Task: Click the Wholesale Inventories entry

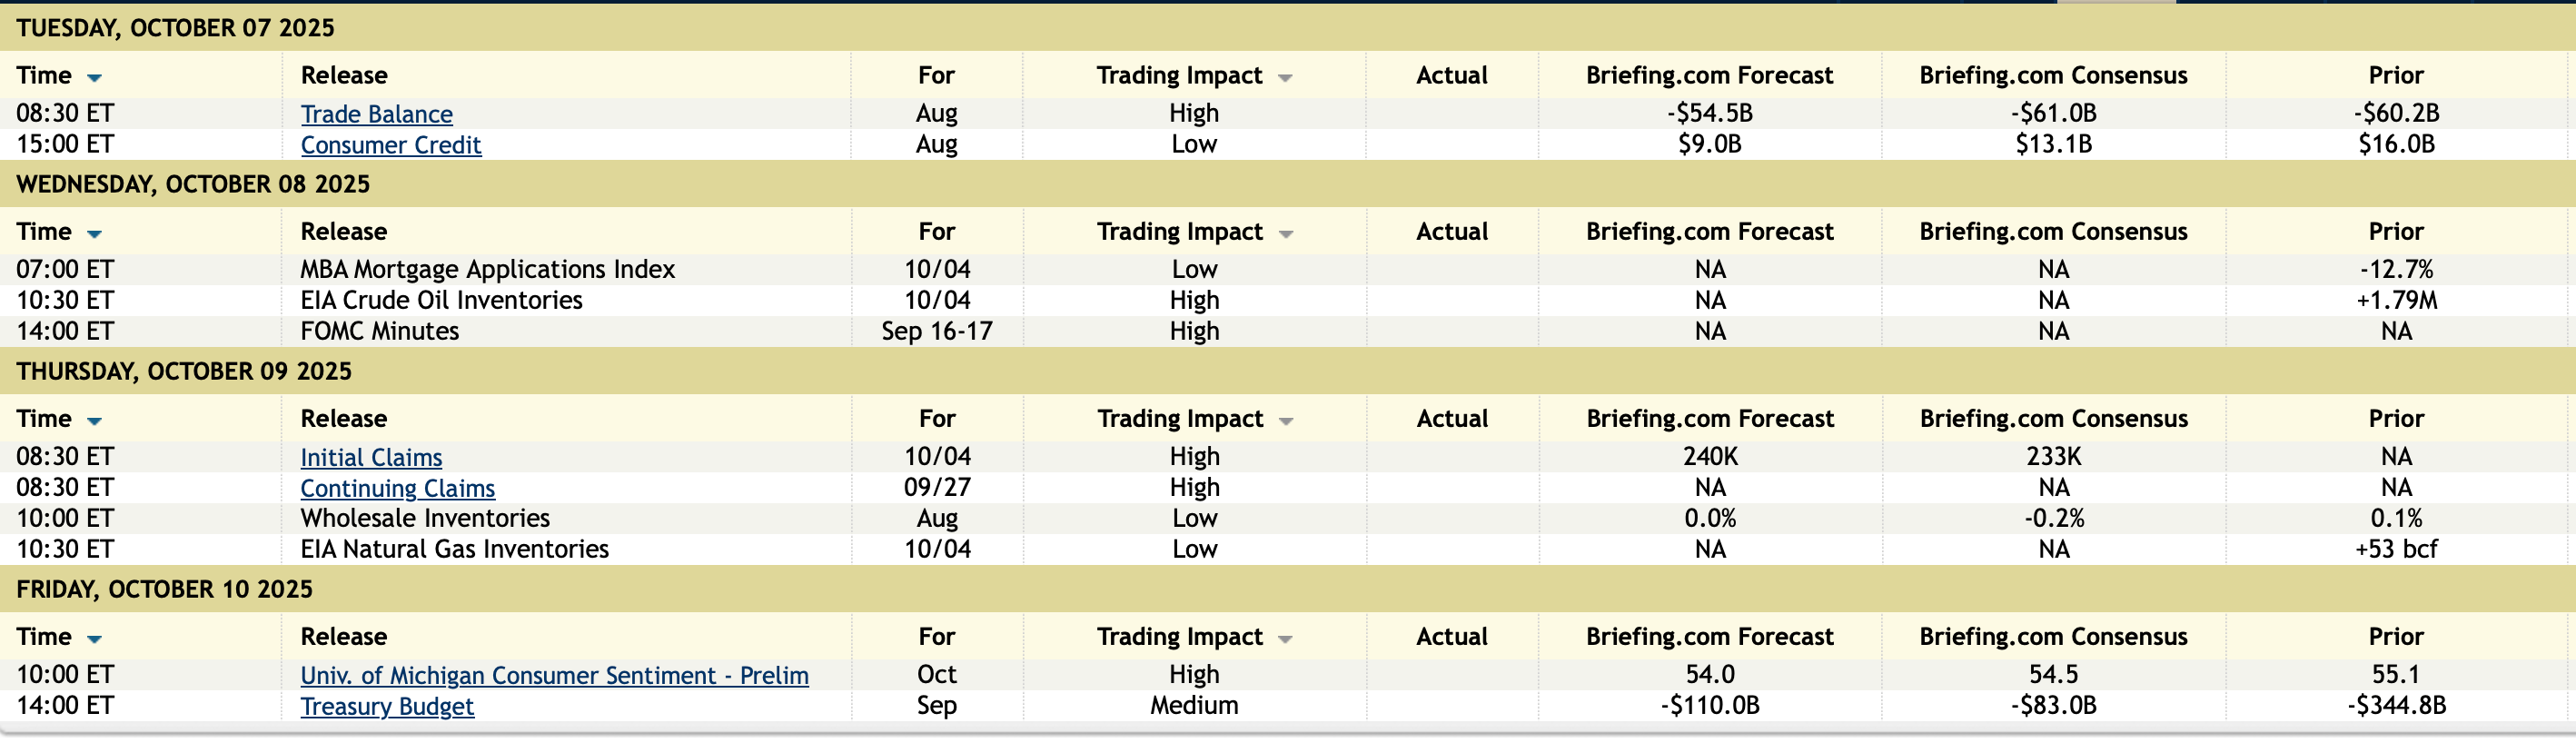Action: tap(425, 518)
